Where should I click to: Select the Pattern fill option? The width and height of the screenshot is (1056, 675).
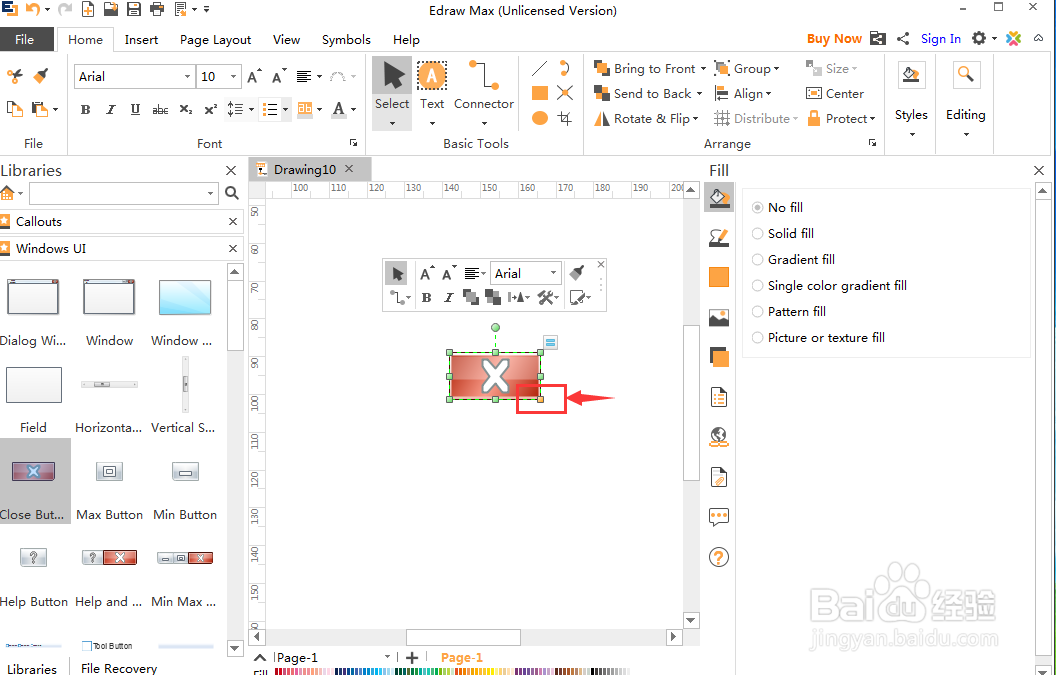tap(789, 311)
